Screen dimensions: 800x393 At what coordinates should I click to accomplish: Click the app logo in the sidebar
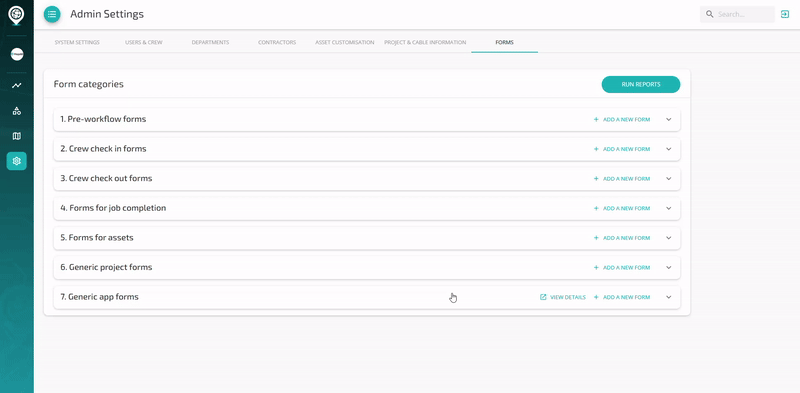[x=16, y=15]
